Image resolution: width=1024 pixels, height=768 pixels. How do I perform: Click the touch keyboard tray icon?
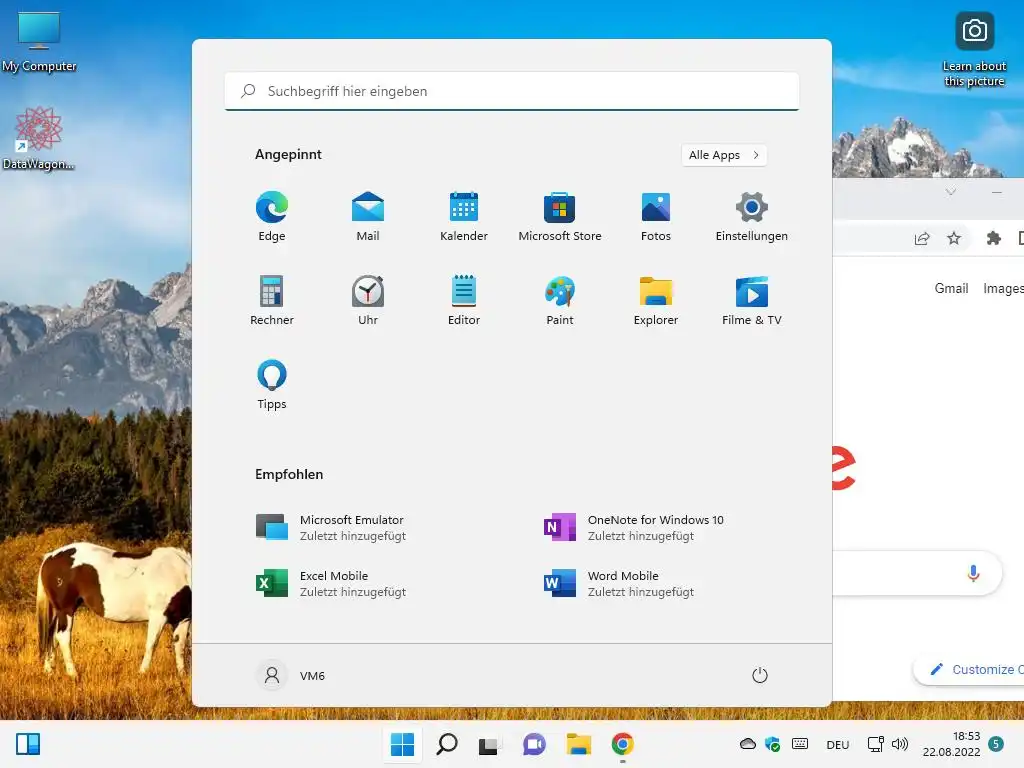(x=800, y=744)
